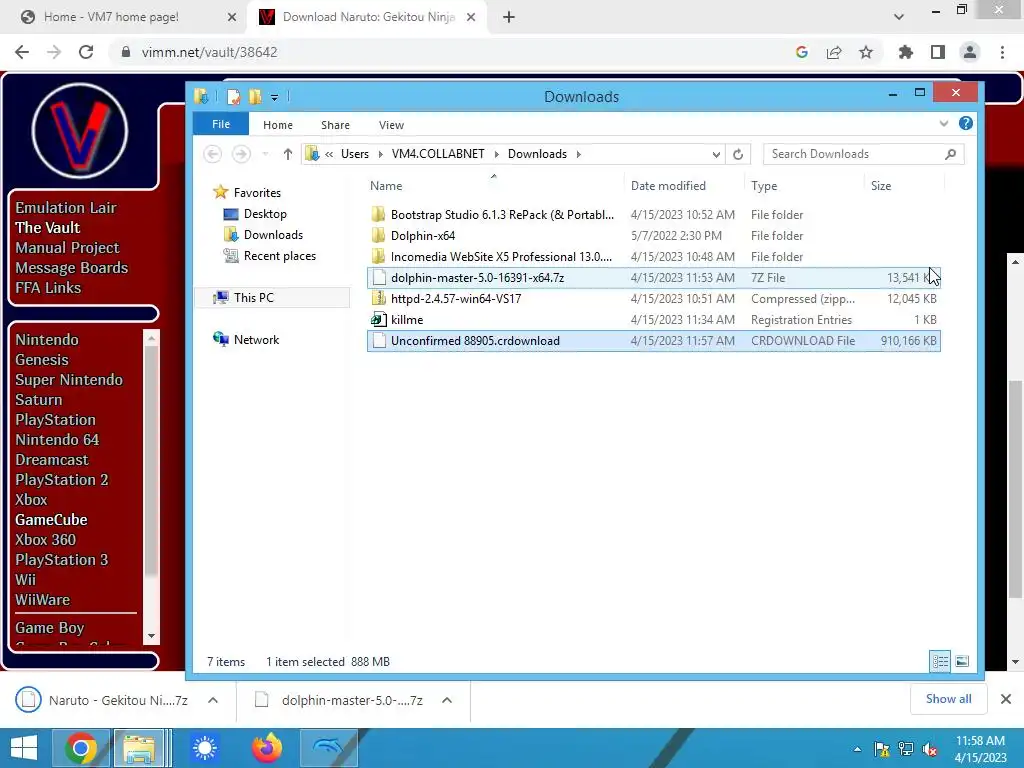The width and height of the screenshot is (1024, 768).
Task: Select Desktop in Favorites
Action: tap(264, 214)
